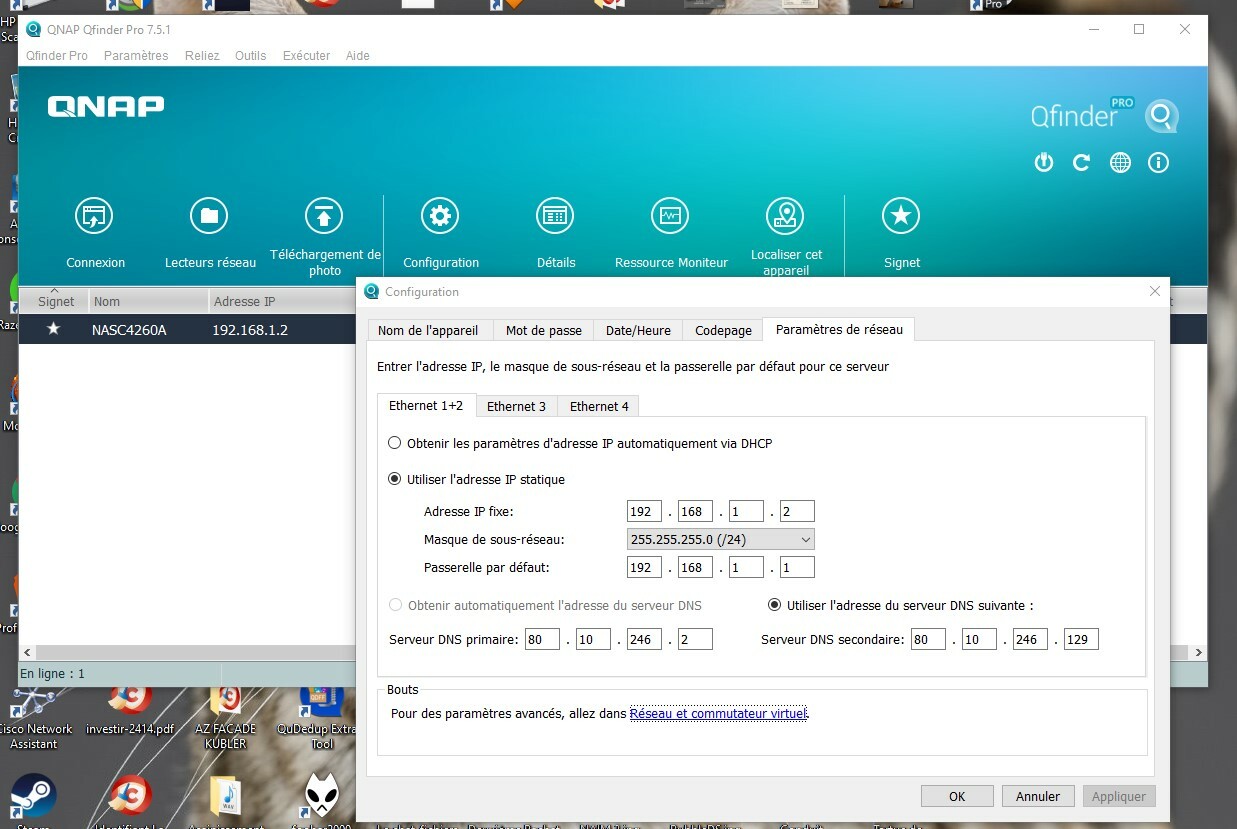Click first octet of Serveur DNS primaire

pos(542,639)
